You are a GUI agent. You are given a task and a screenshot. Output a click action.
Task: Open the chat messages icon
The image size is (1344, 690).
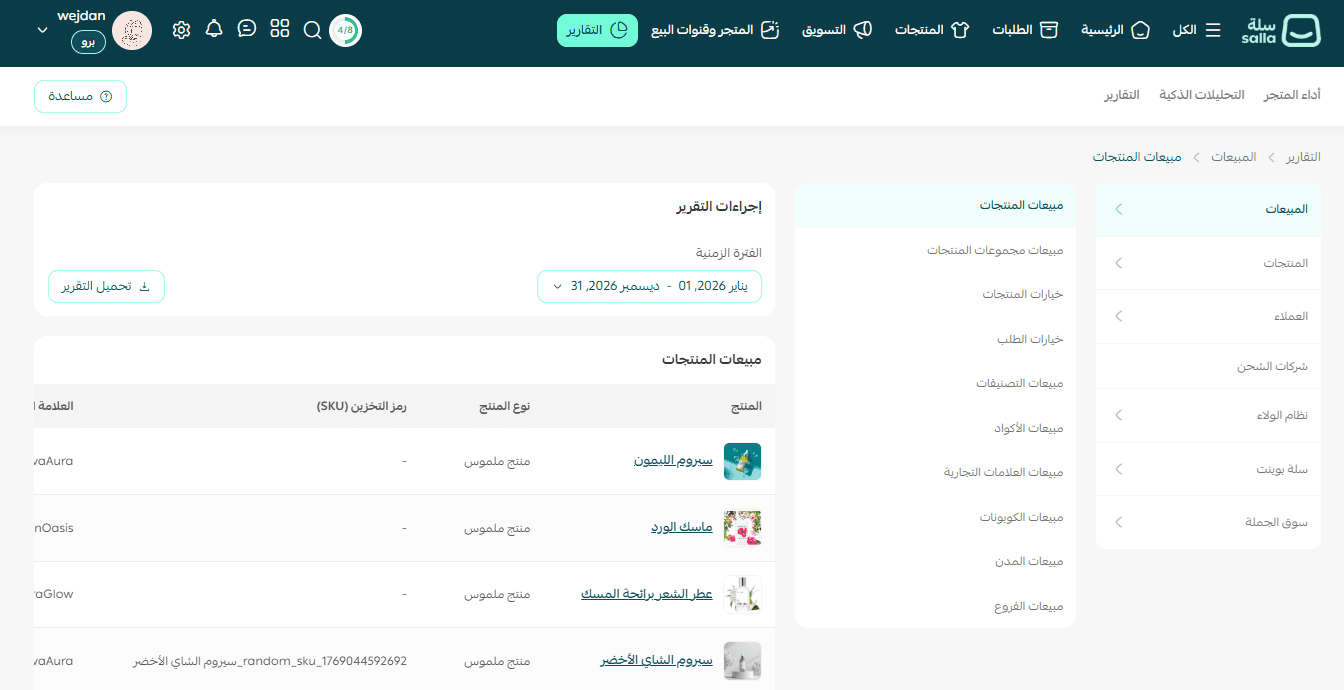click(247, 29)
